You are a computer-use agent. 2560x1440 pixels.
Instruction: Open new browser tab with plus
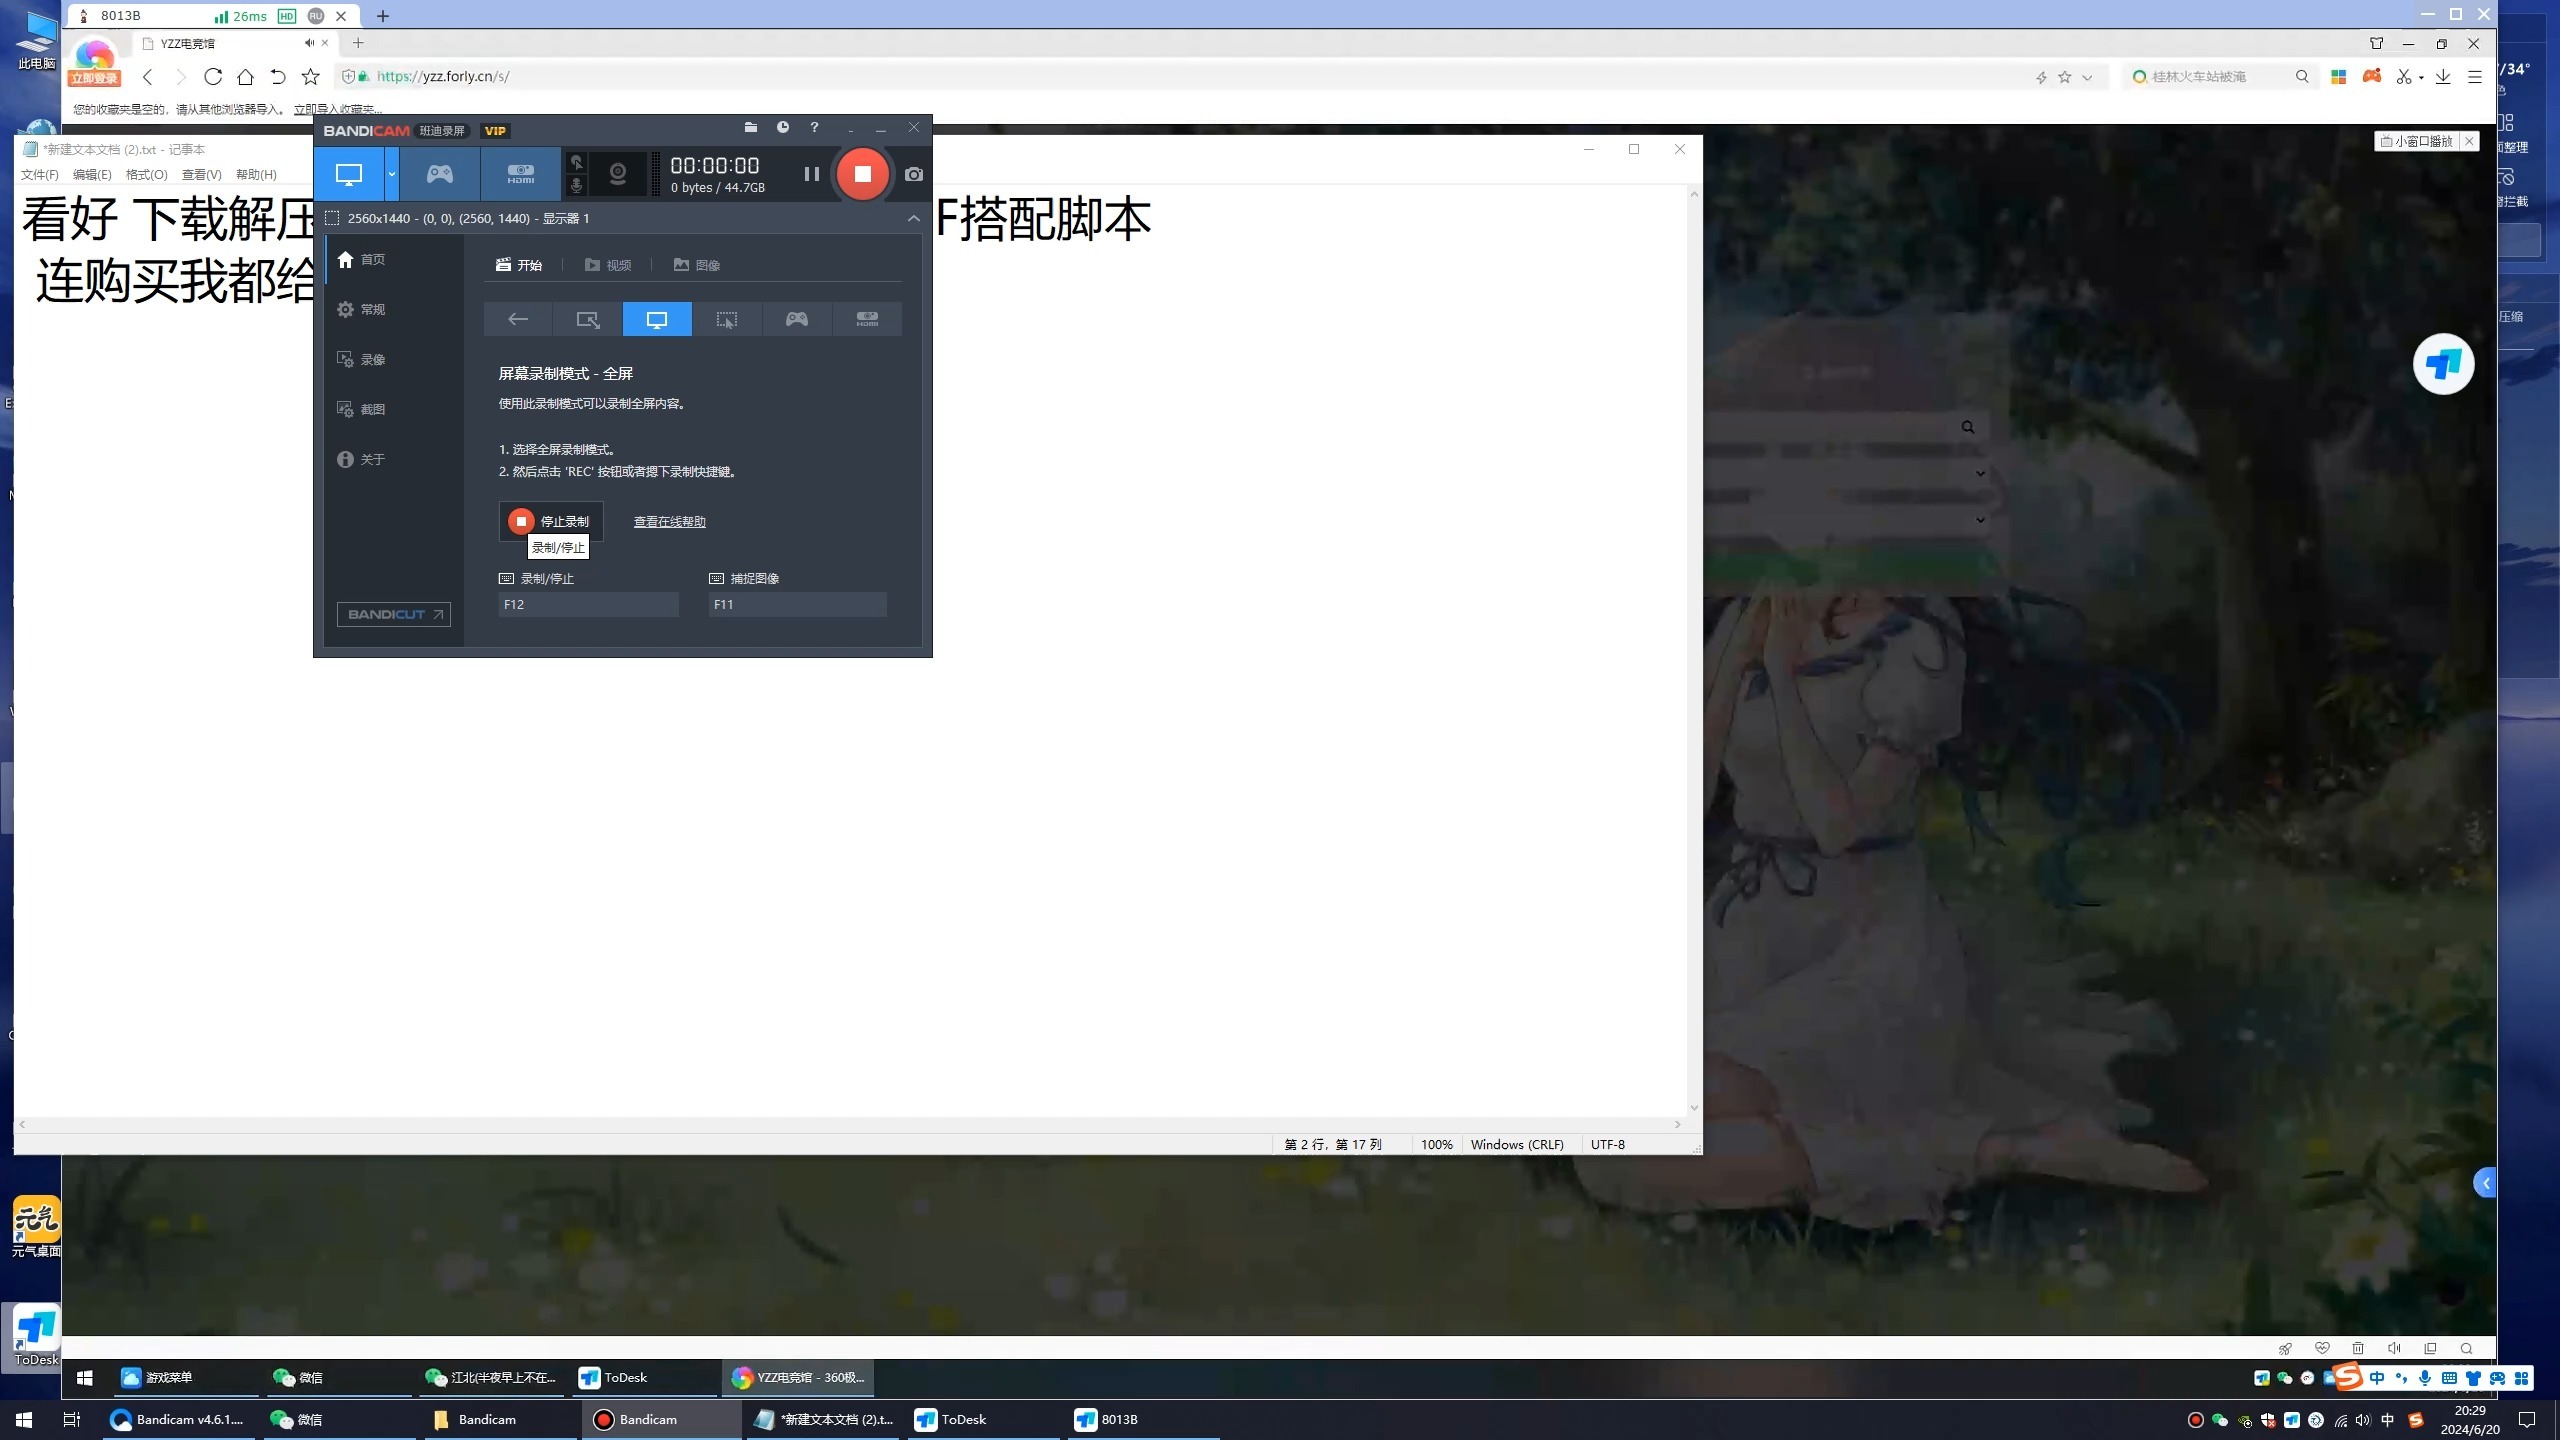pyautogui.click(x=358, y=43)
